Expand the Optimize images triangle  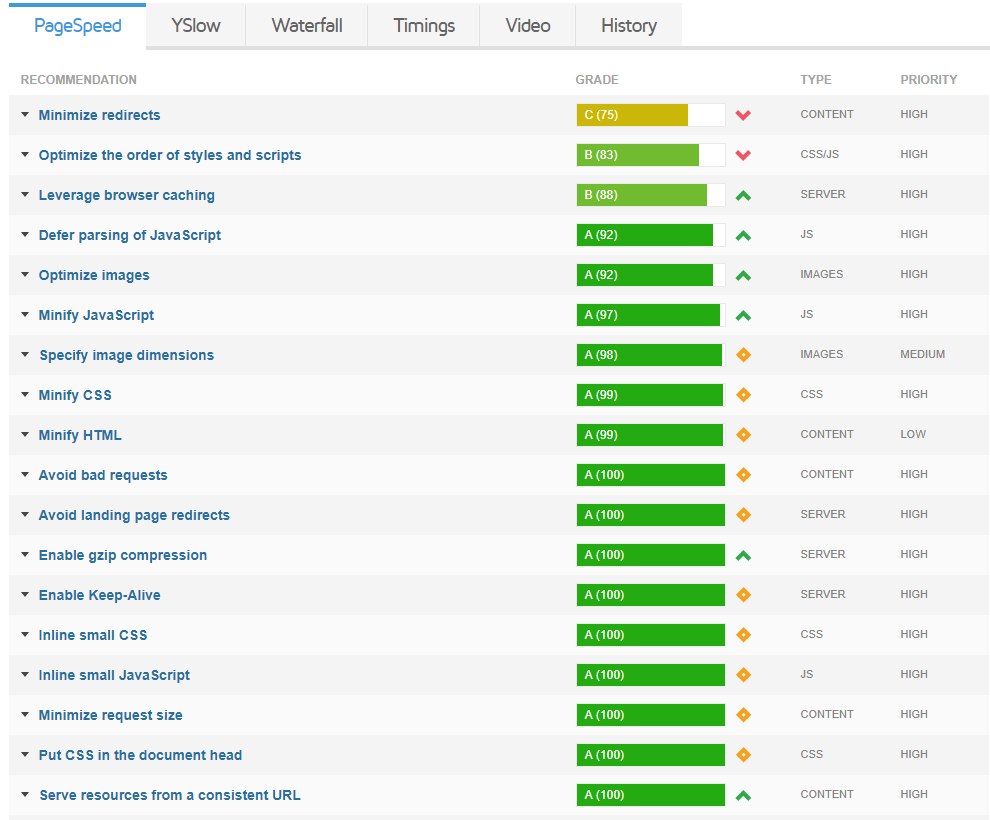coord(26,275)
